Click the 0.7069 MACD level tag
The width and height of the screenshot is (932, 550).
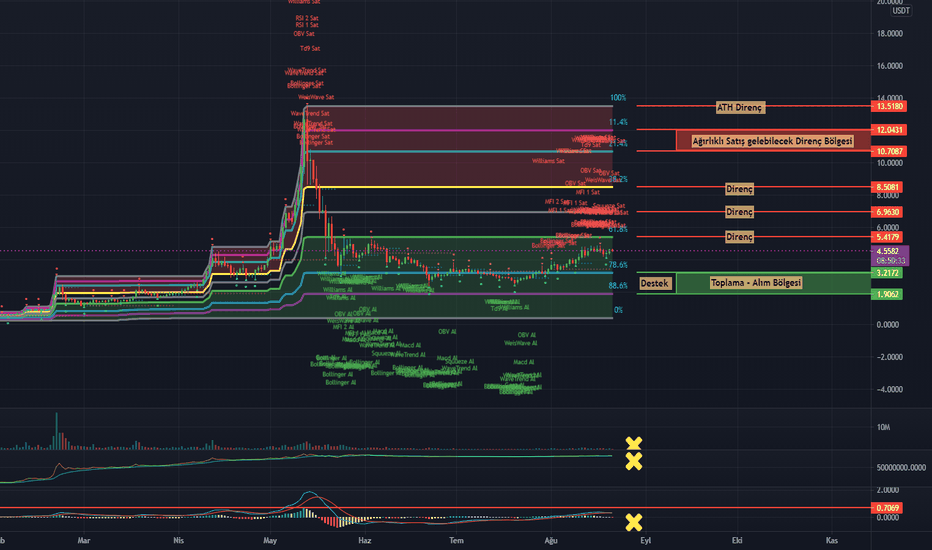pos(887,508)
